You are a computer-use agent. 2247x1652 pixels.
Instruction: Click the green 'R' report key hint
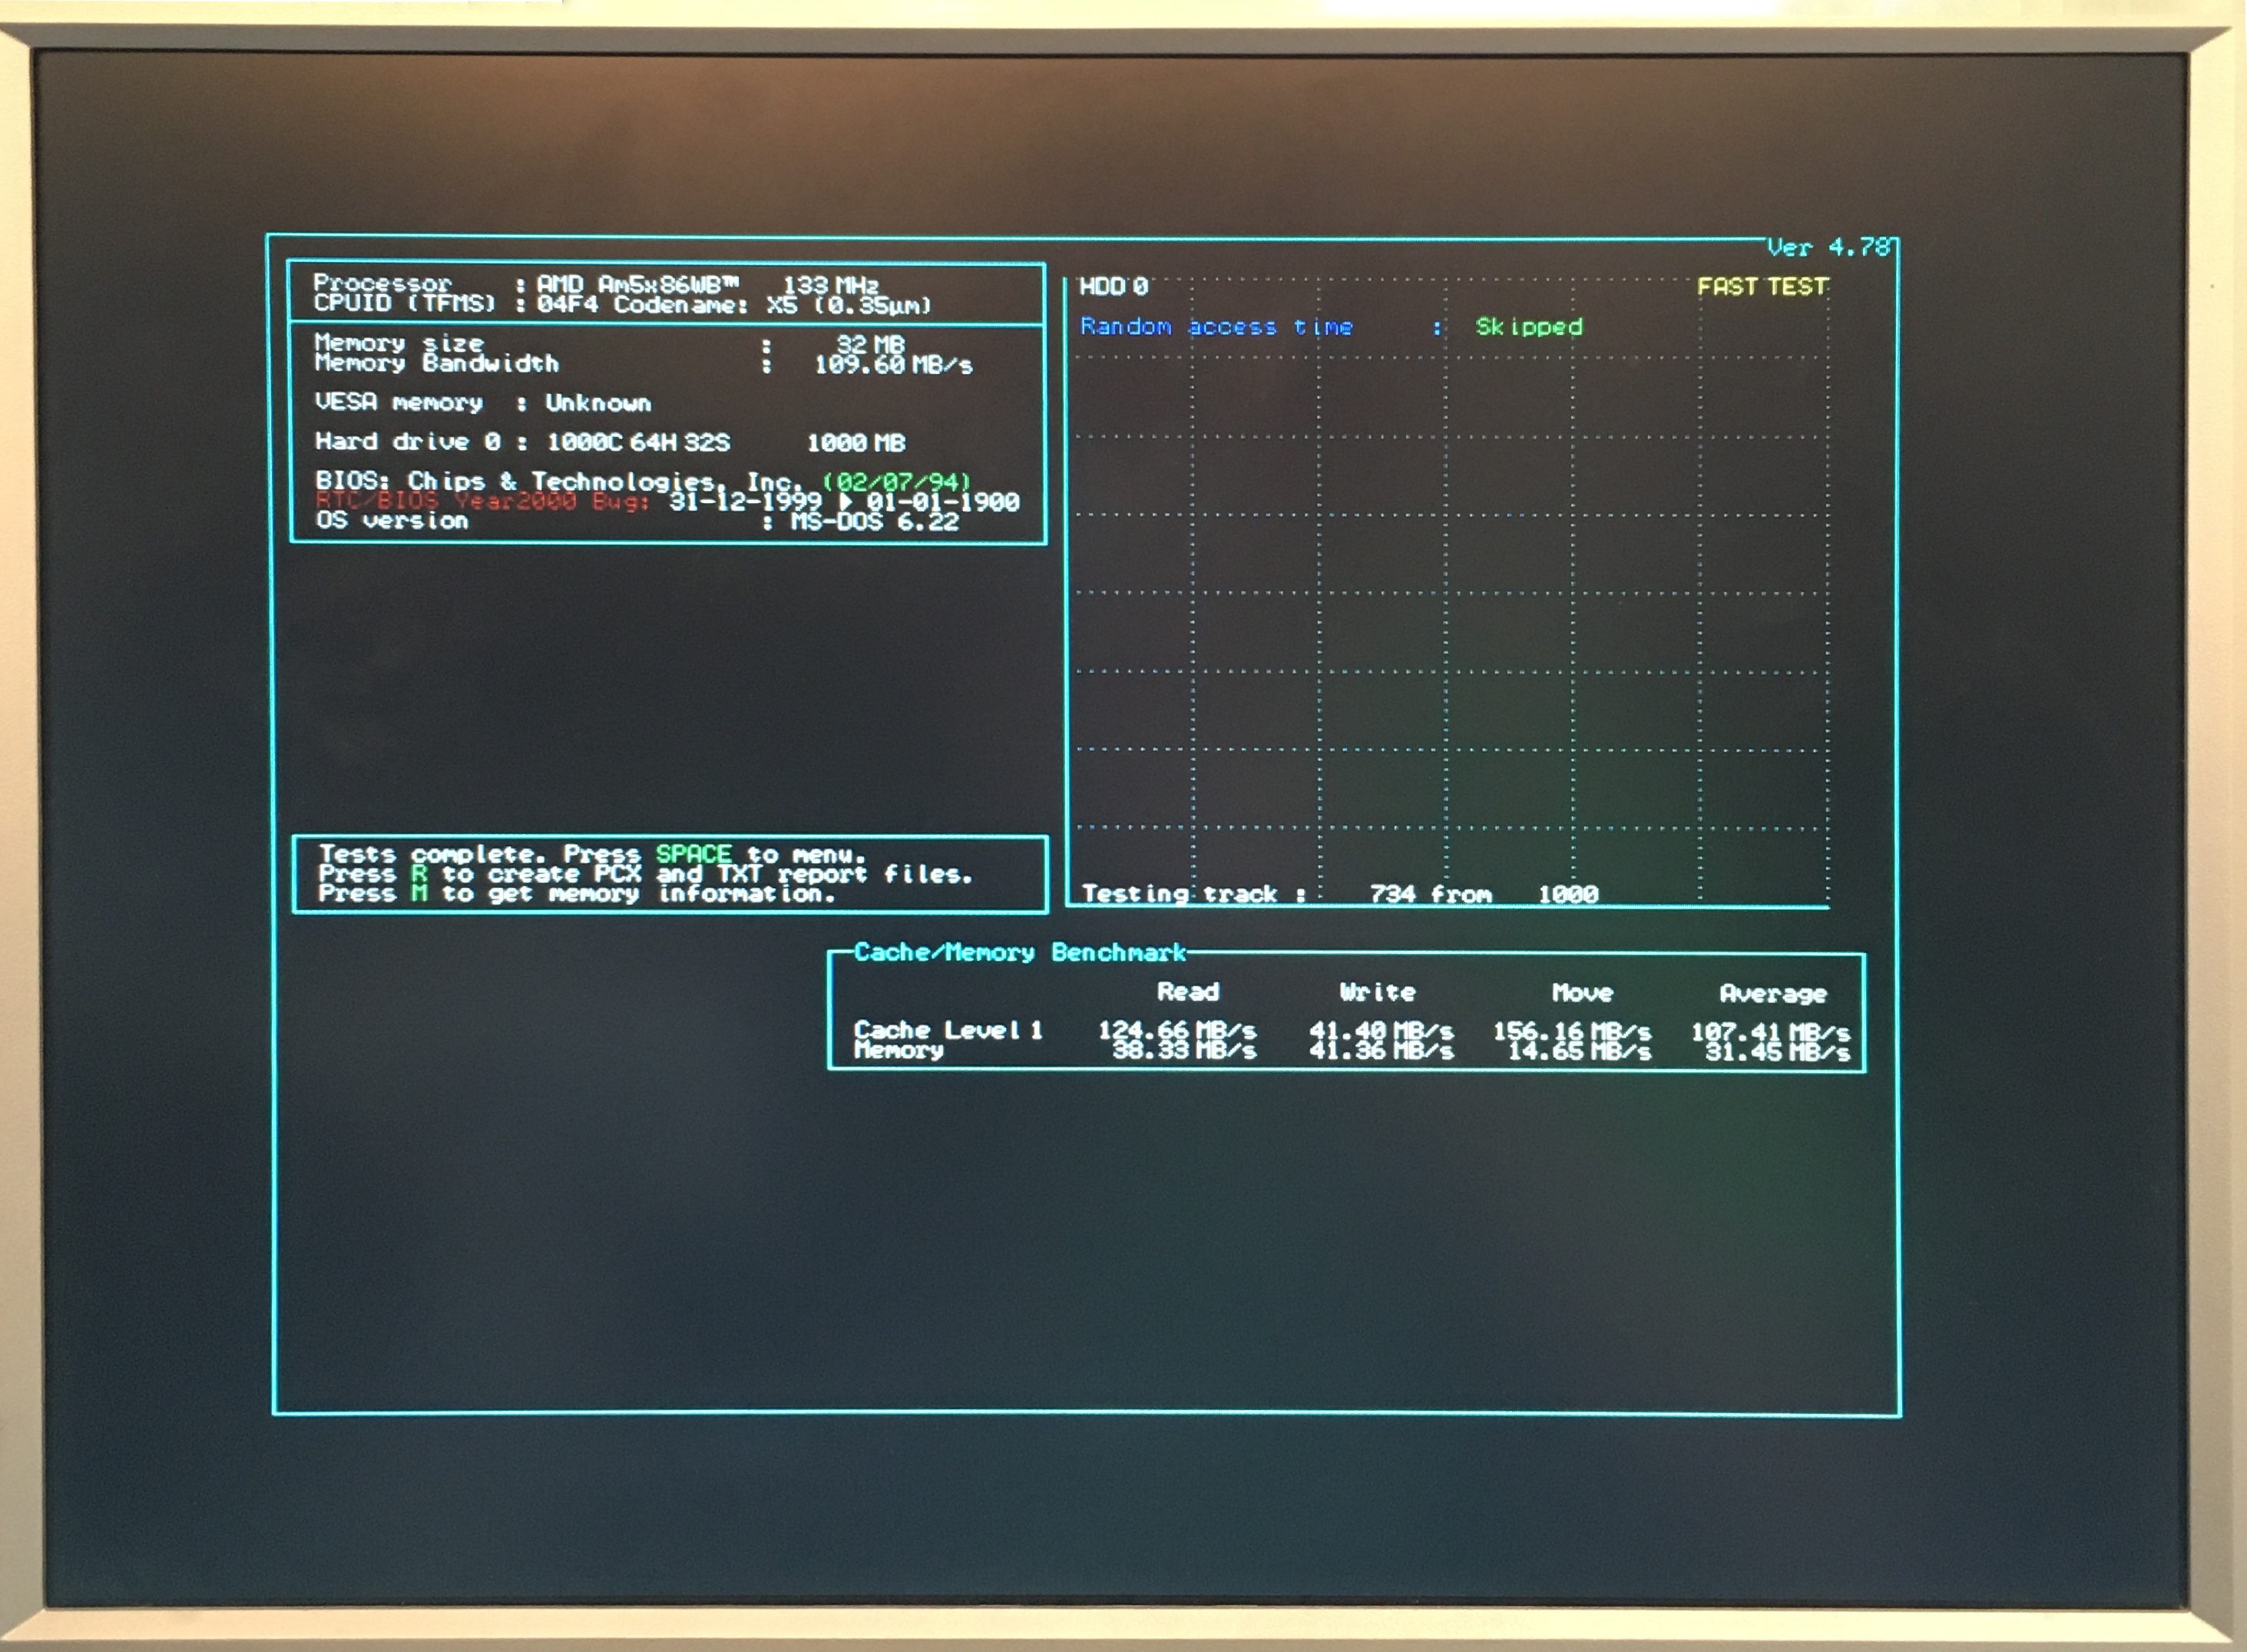point(419,874)
